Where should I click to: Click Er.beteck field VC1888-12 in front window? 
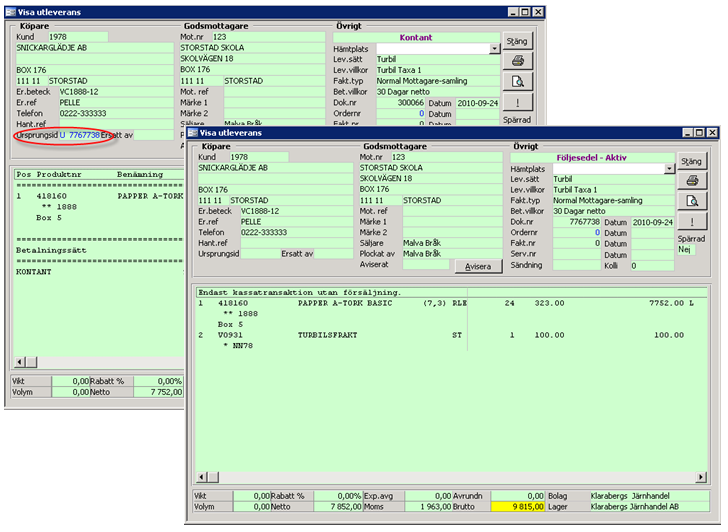[x=296, y=211]
